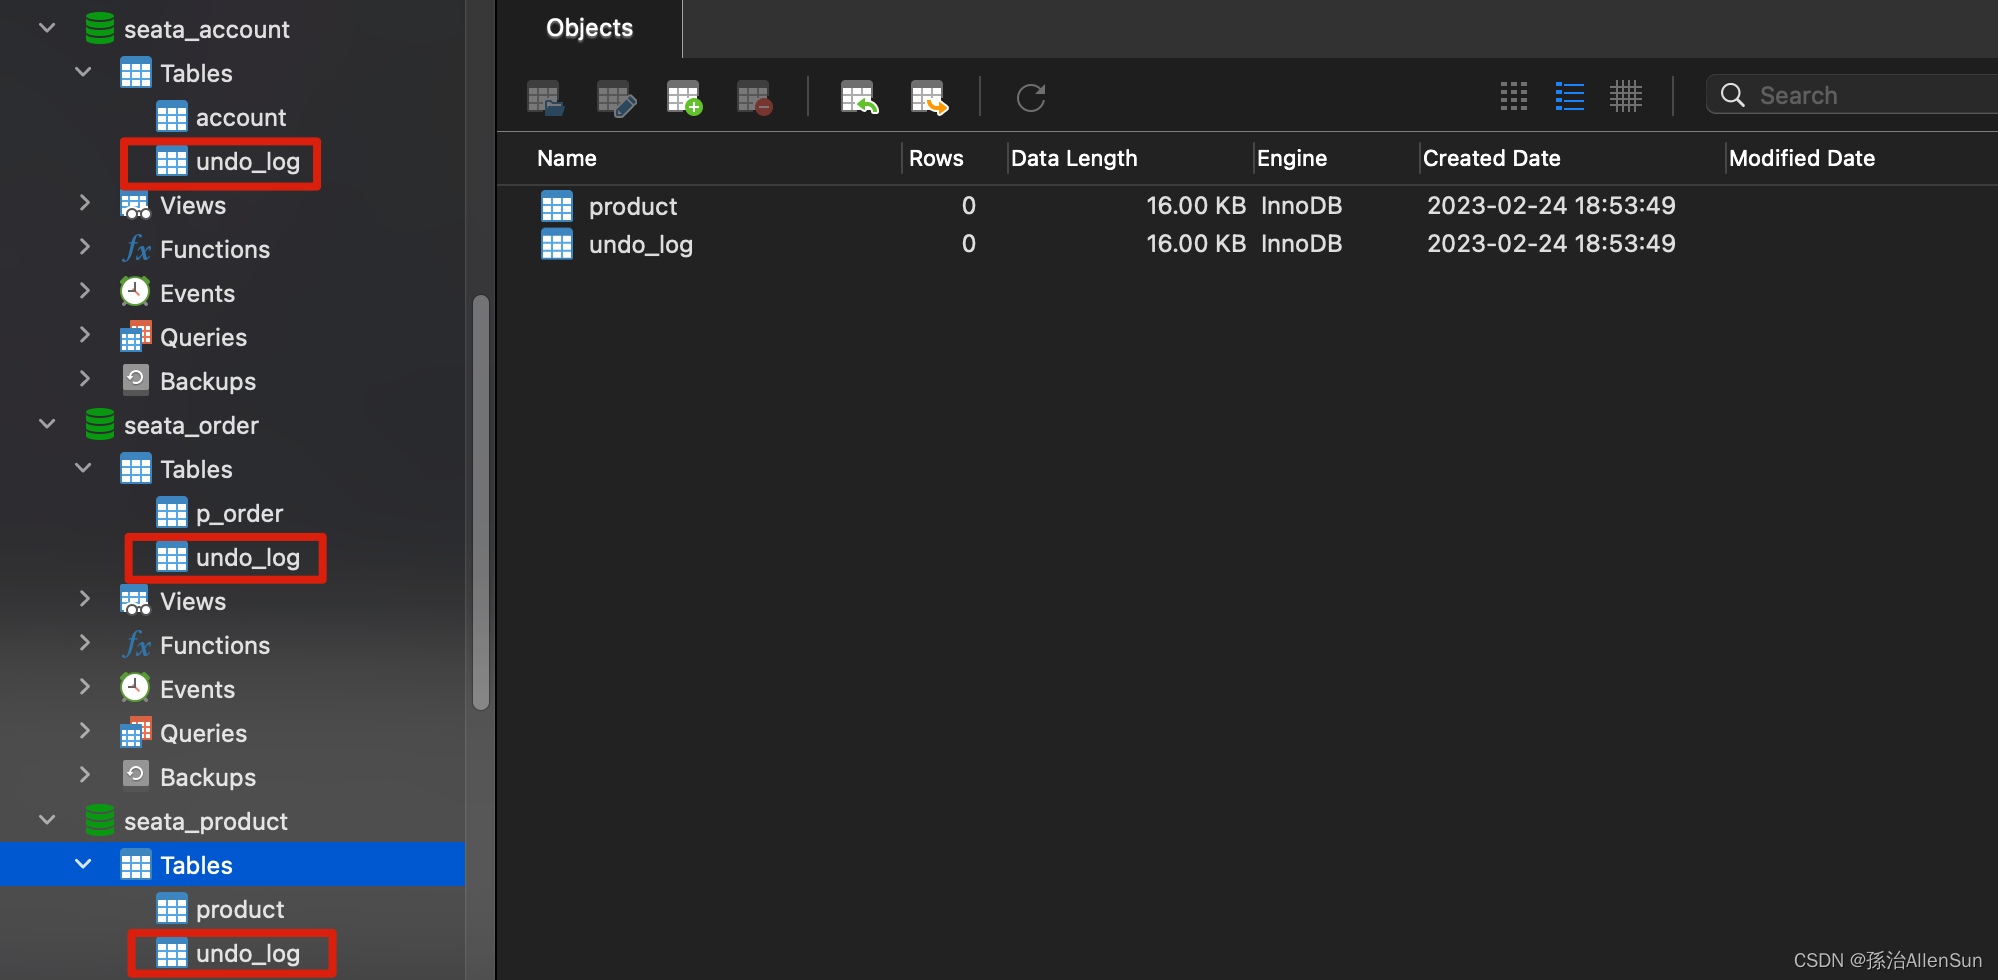The image size is (1998, 980).
Task: Click the Backups icon under seata_account
Action: tap(136, 380)
